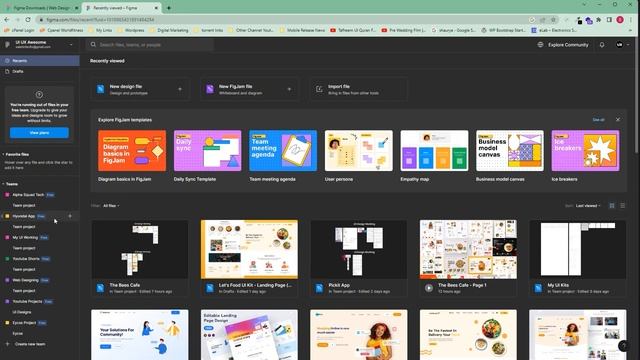Image resolution: width=640 pixels, height=360 pixels.
Task: Open the Last viewed sort dropdown
Action: (588, 206)
